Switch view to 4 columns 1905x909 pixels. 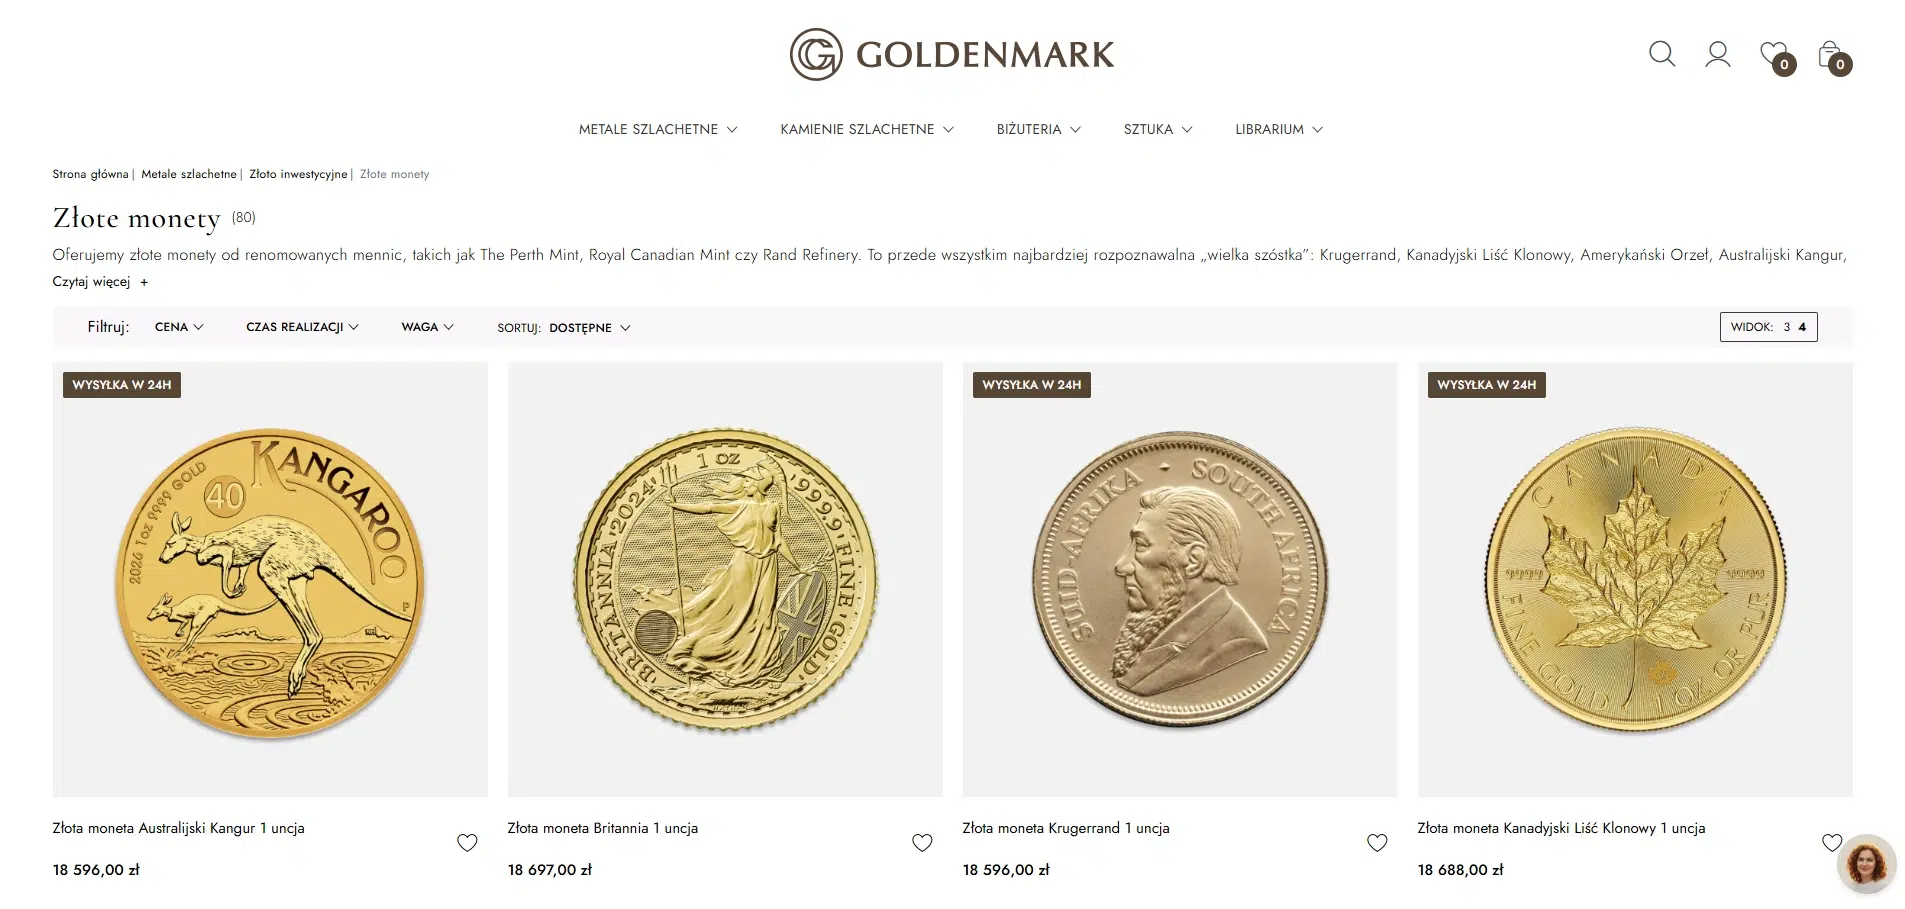coord(1801,327)
